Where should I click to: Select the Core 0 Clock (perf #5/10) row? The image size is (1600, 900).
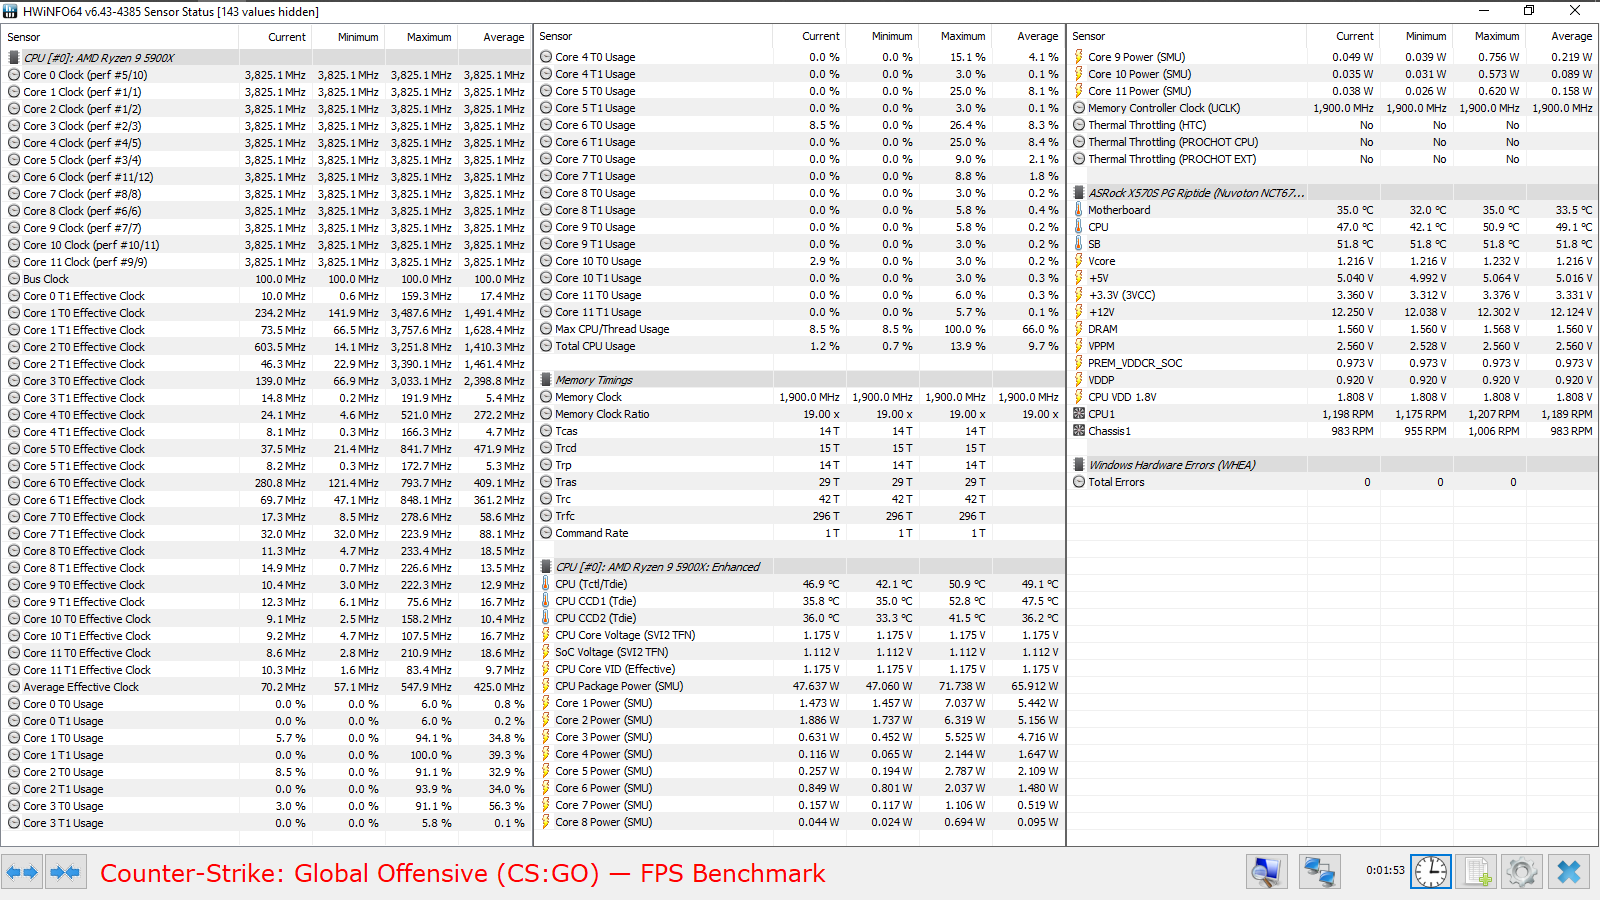[266, 75]
